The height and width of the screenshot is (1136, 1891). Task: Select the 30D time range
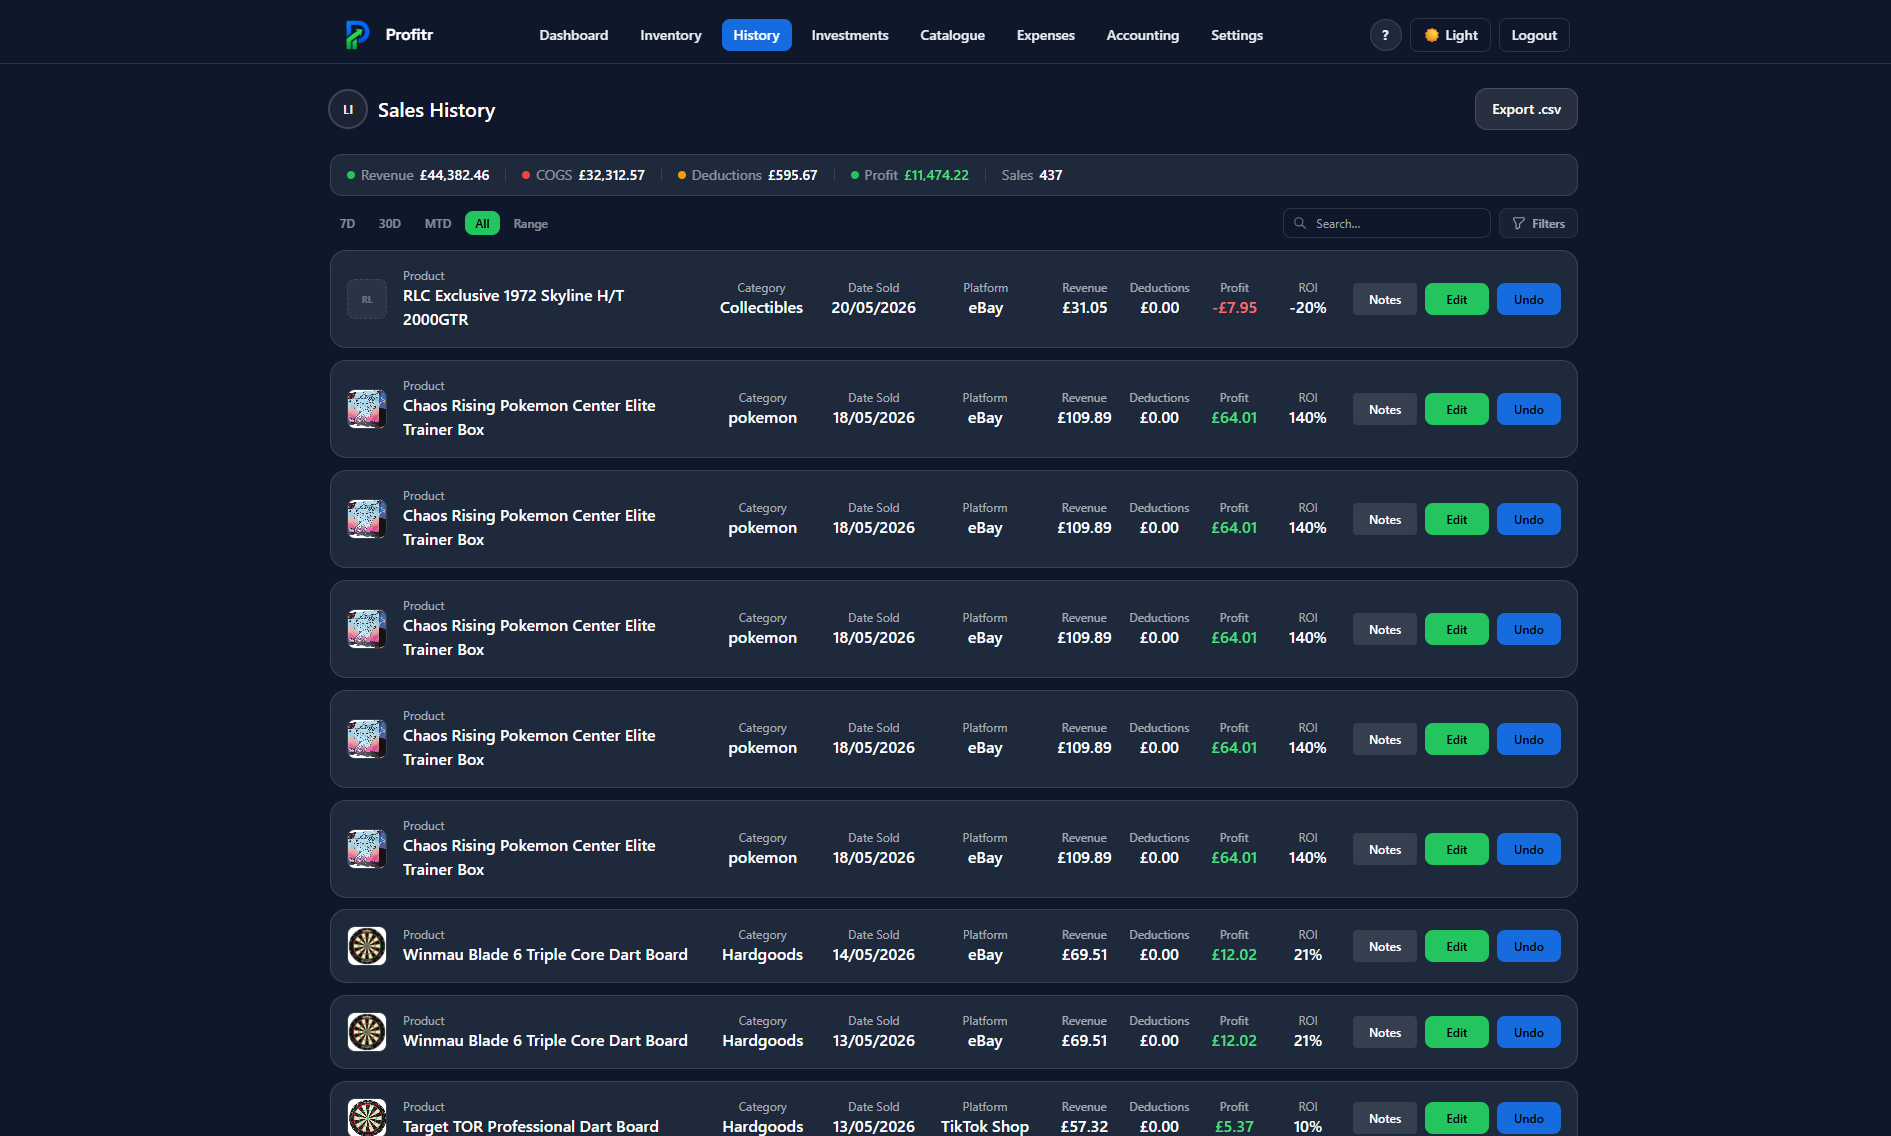coord(389,224)
